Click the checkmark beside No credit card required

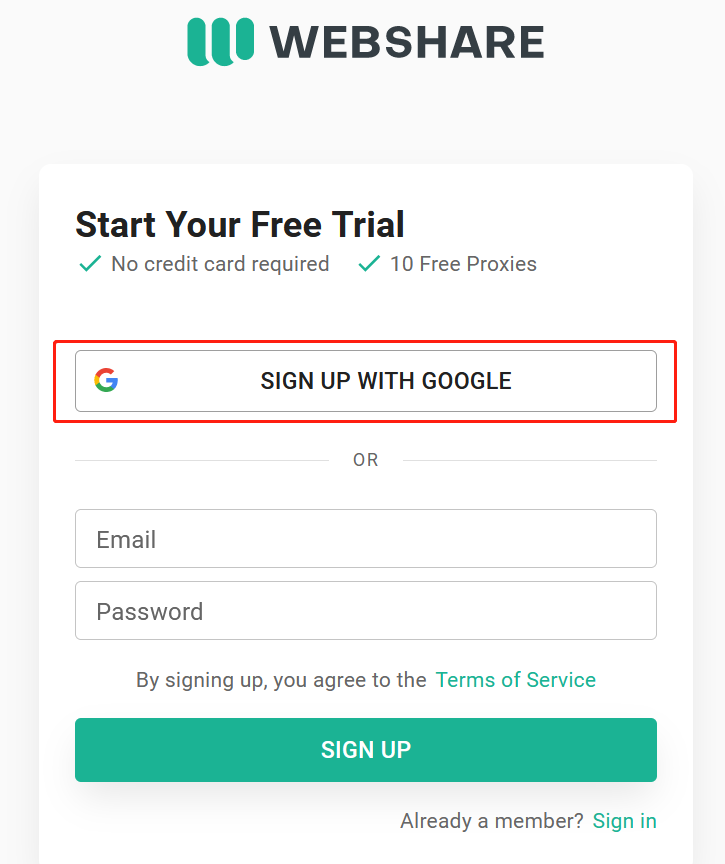(90, 264)
